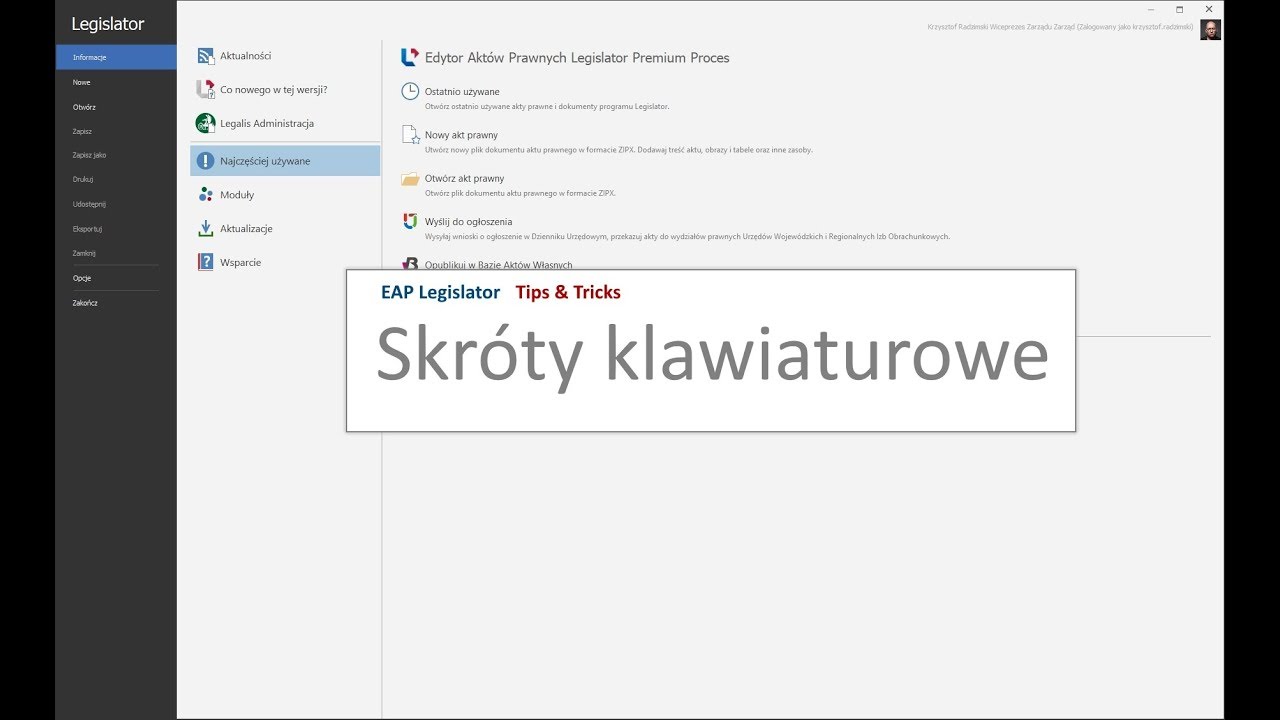
Task: Click the Aktualizacje download arrow icon
Action: (x=205, y=228)
